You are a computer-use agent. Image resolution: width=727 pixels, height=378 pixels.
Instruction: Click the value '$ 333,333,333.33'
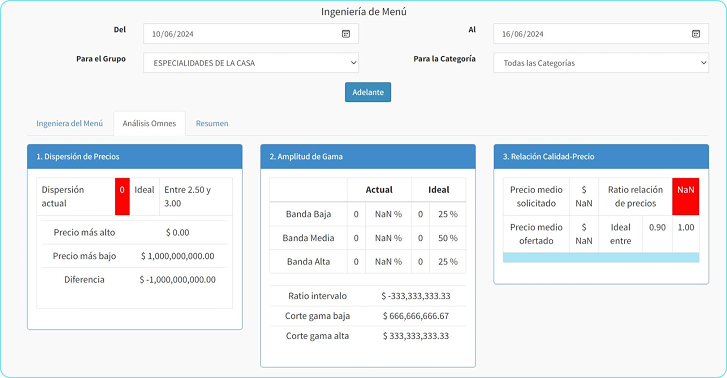[416, 336]
